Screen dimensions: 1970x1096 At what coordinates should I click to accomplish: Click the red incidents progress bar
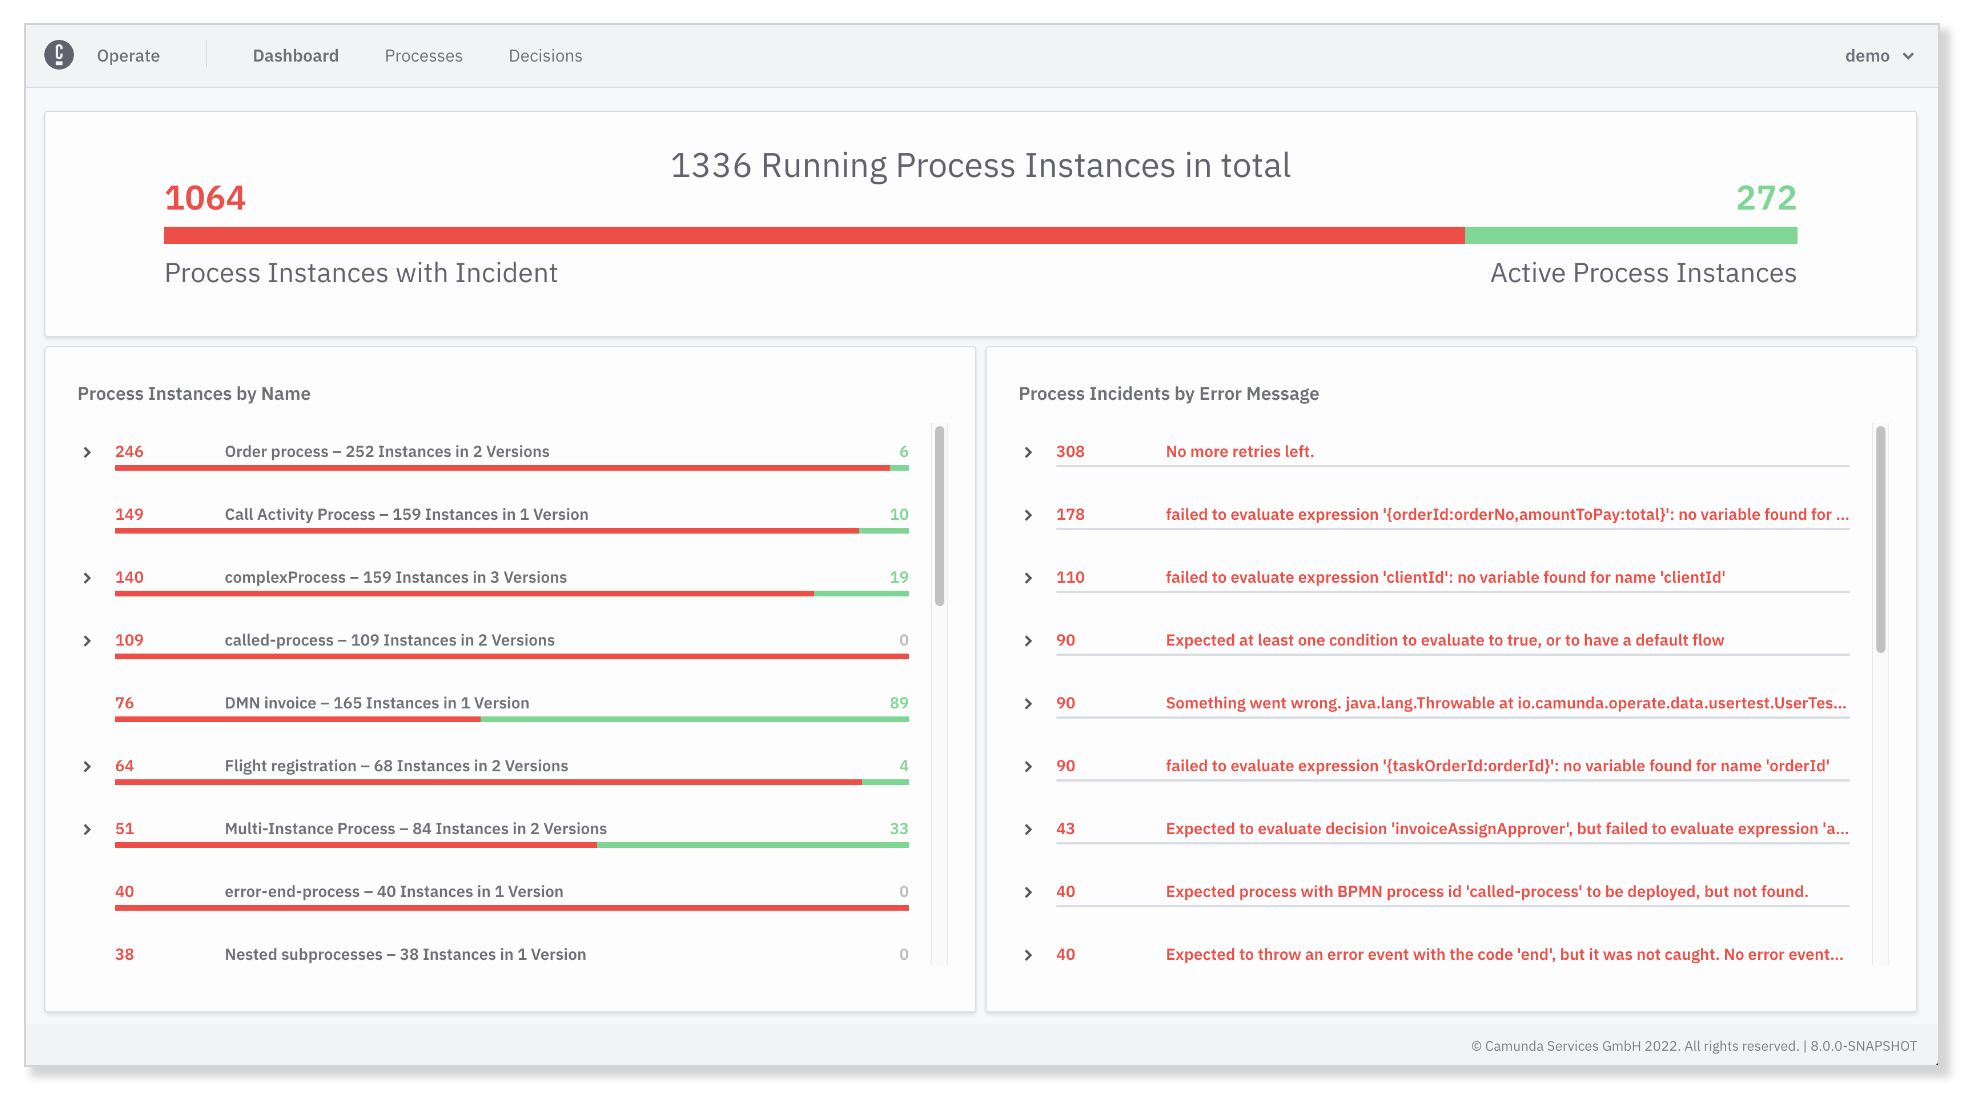point(814,236)
